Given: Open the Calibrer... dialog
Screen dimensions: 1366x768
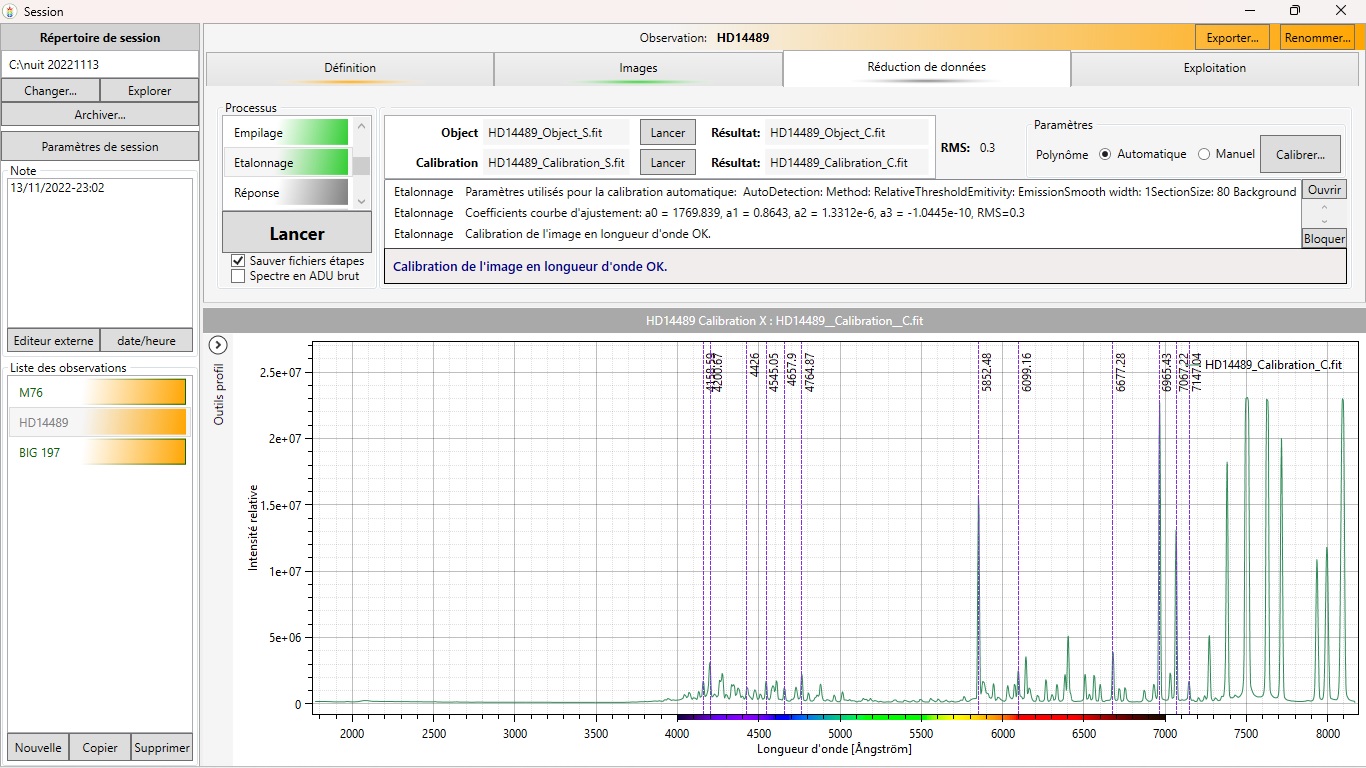Looking at the screenshot, I should click(1300, 155).
